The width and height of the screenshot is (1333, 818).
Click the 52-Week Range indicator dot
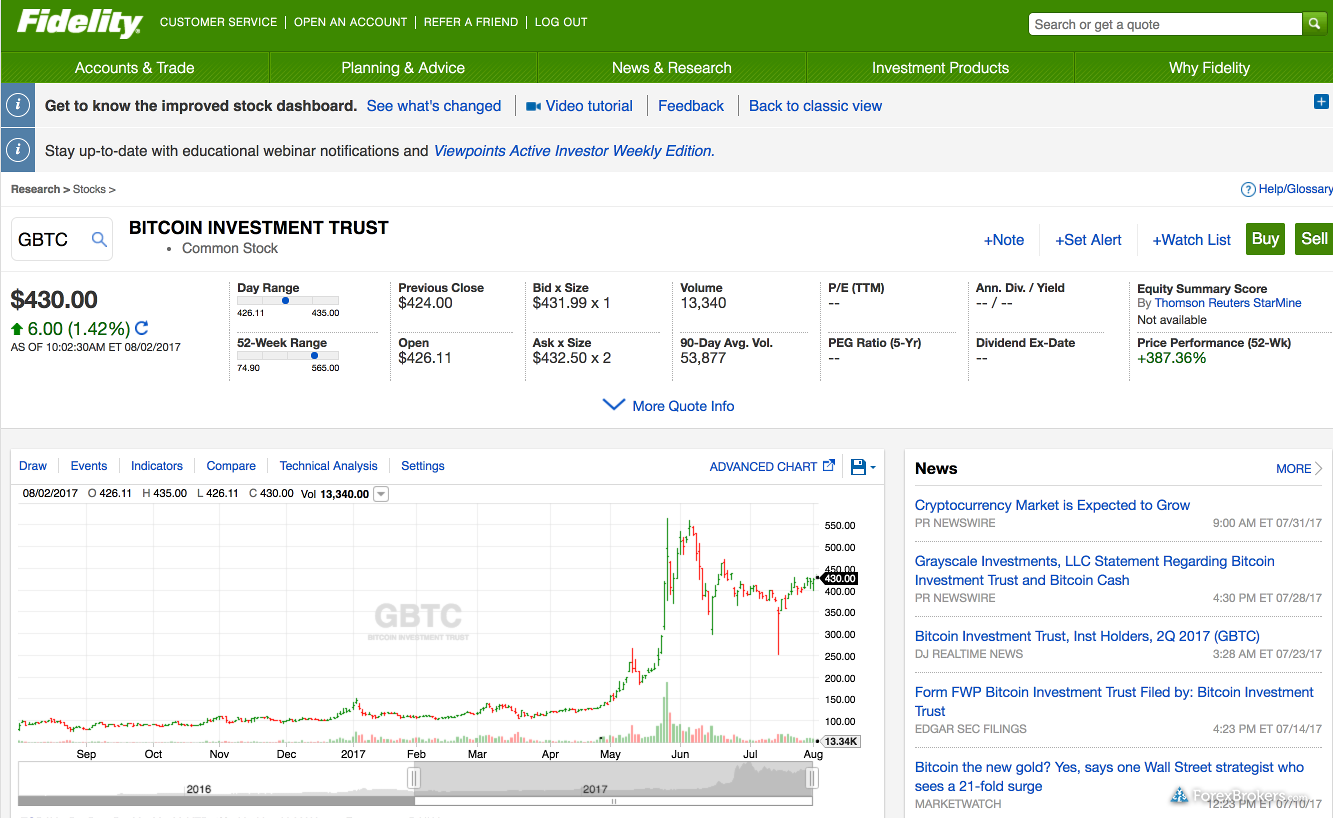coord(315,355)
